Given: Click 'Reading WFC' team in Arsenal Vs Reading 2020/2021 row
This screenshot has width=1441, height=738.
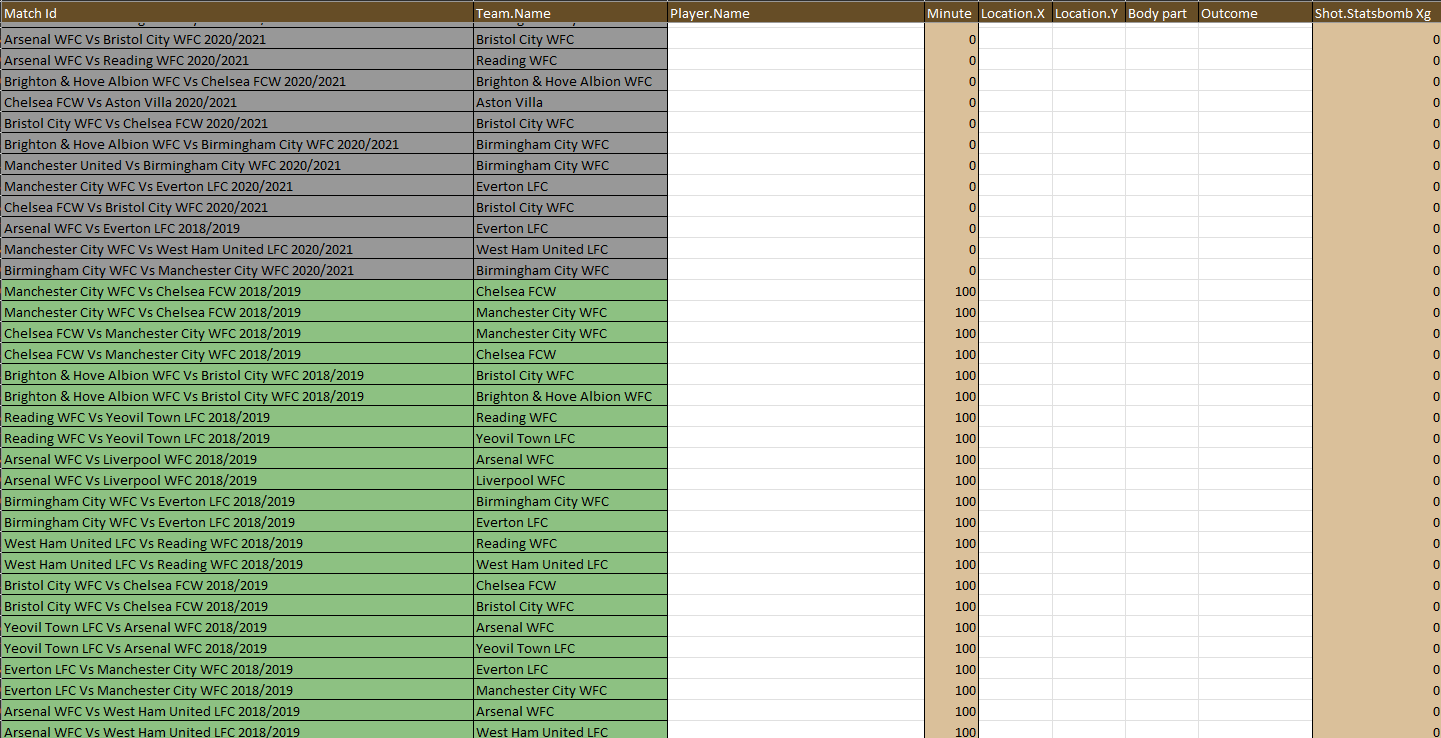Looking at the screenshot, I should click(x=570, y=60).
